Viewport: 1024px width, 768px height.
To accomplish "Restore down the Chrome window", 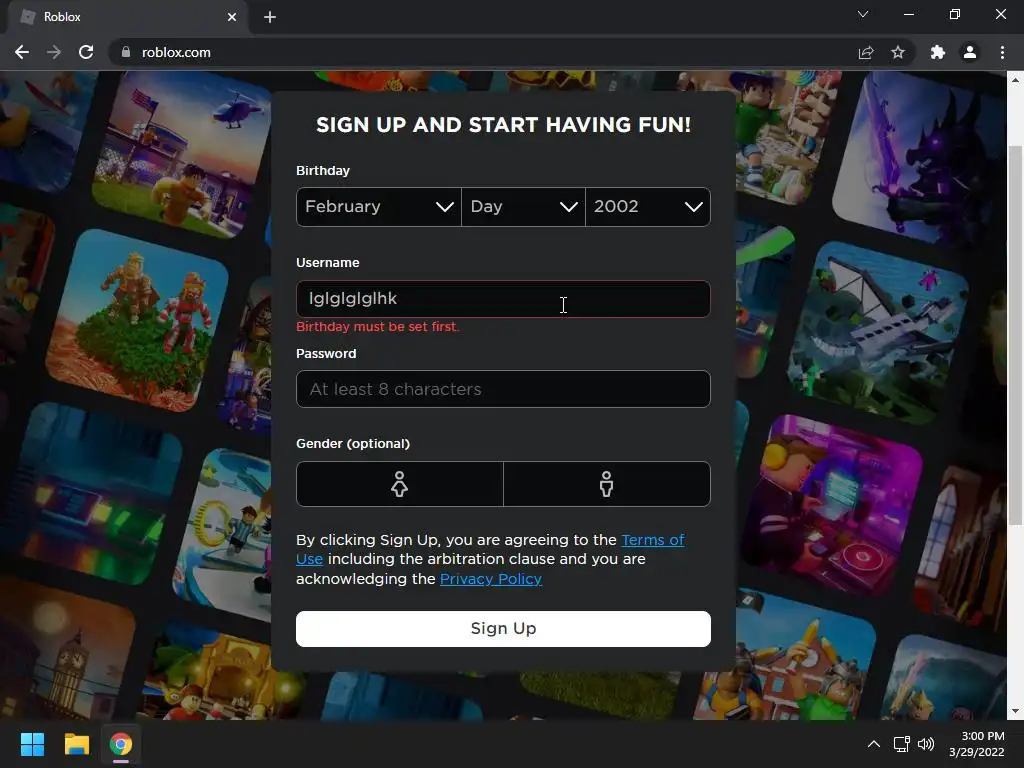I will pyautogui.click(x=955, y=14).
